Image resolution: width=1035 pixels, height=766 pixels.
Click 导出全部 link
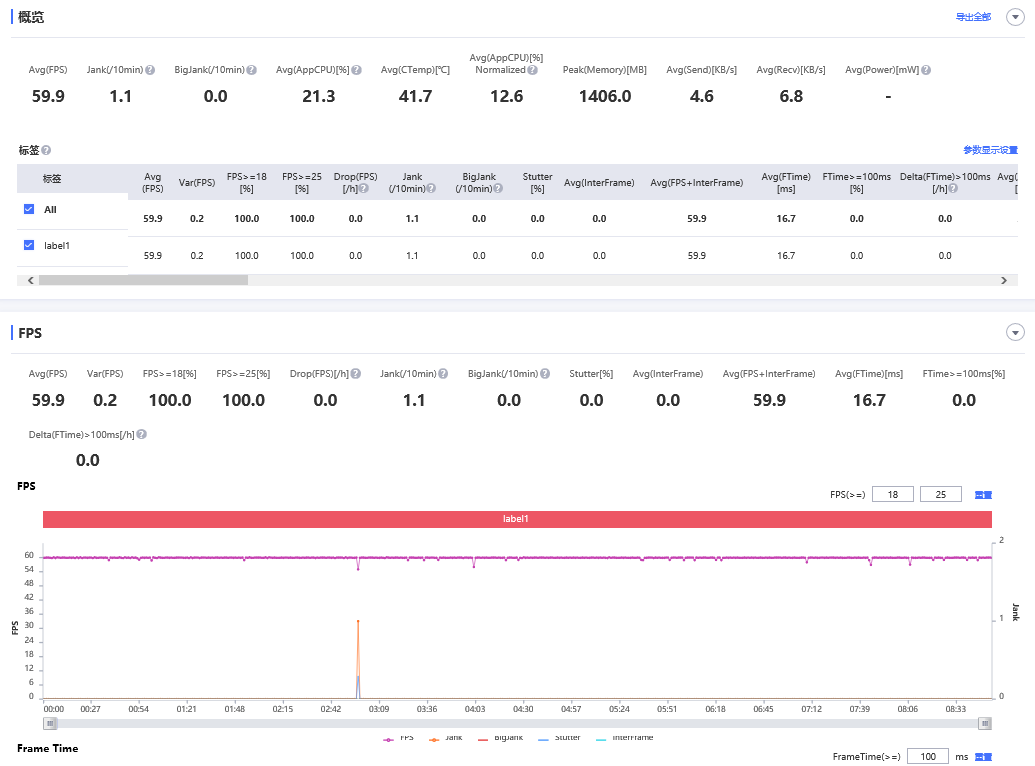(973, 18)
